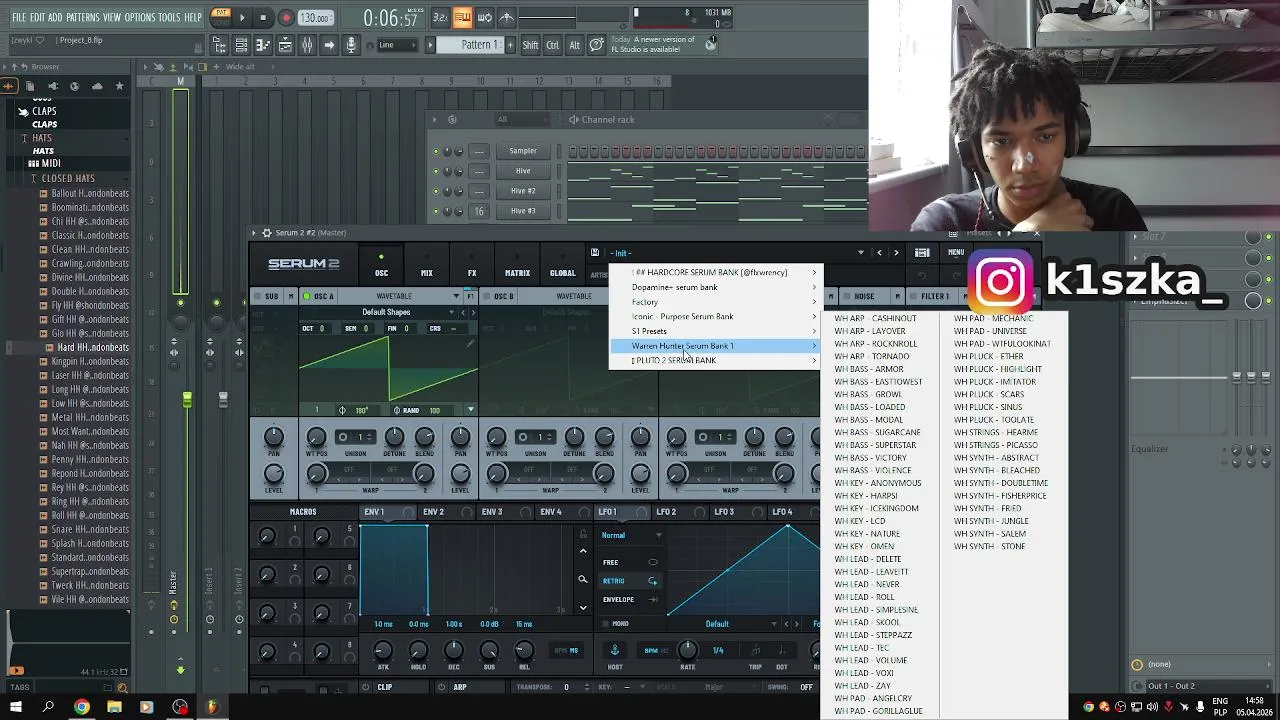The image size is (1280, 720).
Task: Start playback with the transport Play button
Action: [x=242, y=17]
